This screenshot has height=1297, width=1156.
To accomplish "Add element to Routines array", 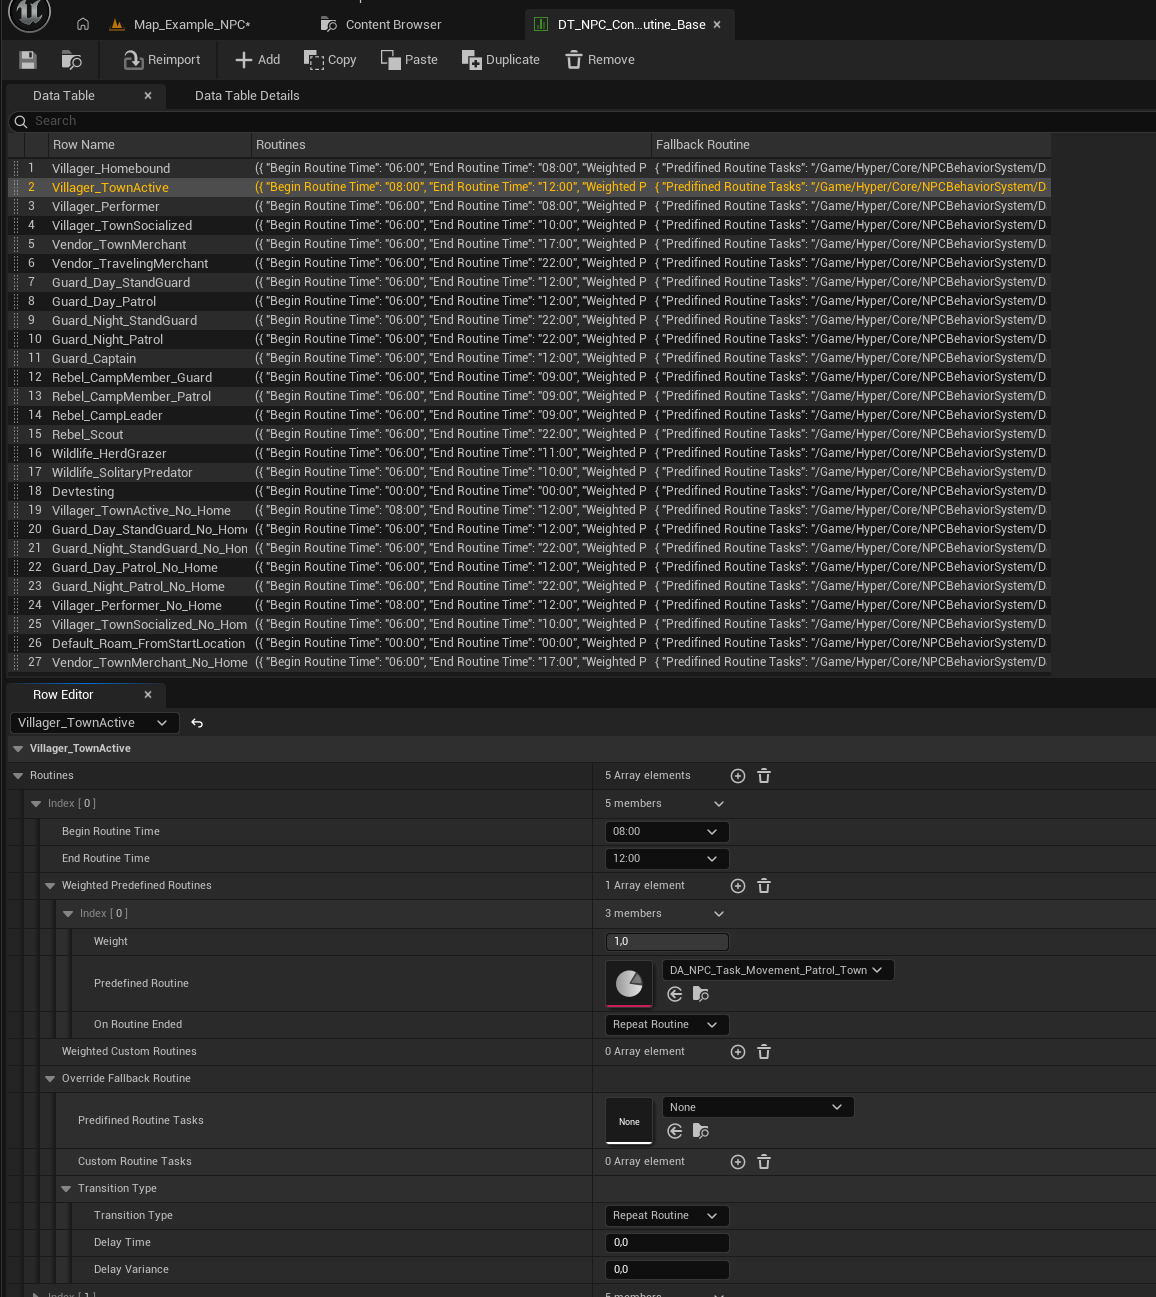I will (738, 776).
